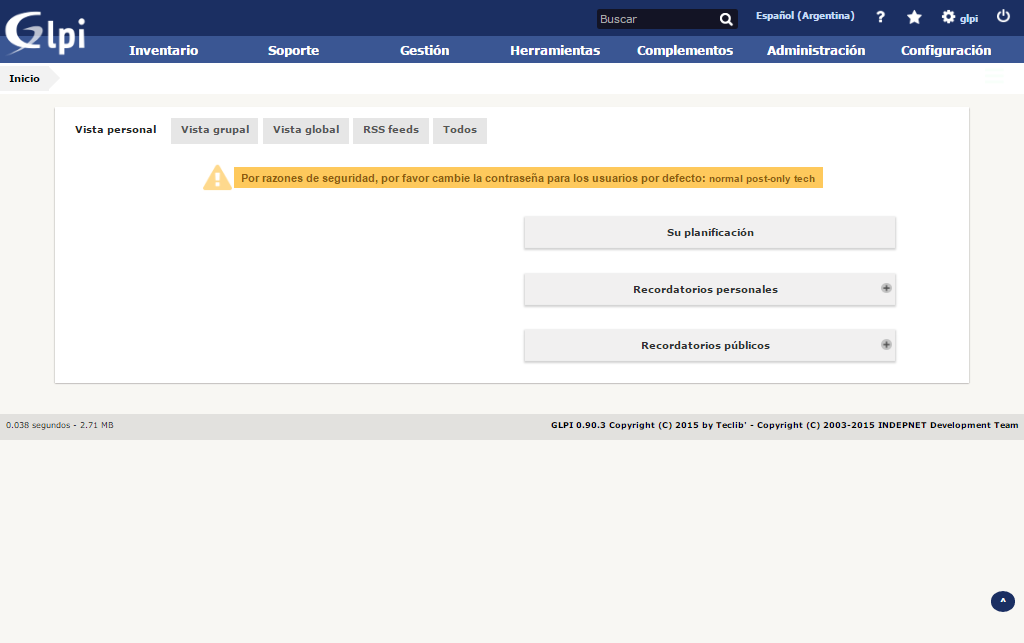The width and height of the screenshot is (1024, 643).
Task: Open bookmarks with the star icon
Action: click(914, 17)
